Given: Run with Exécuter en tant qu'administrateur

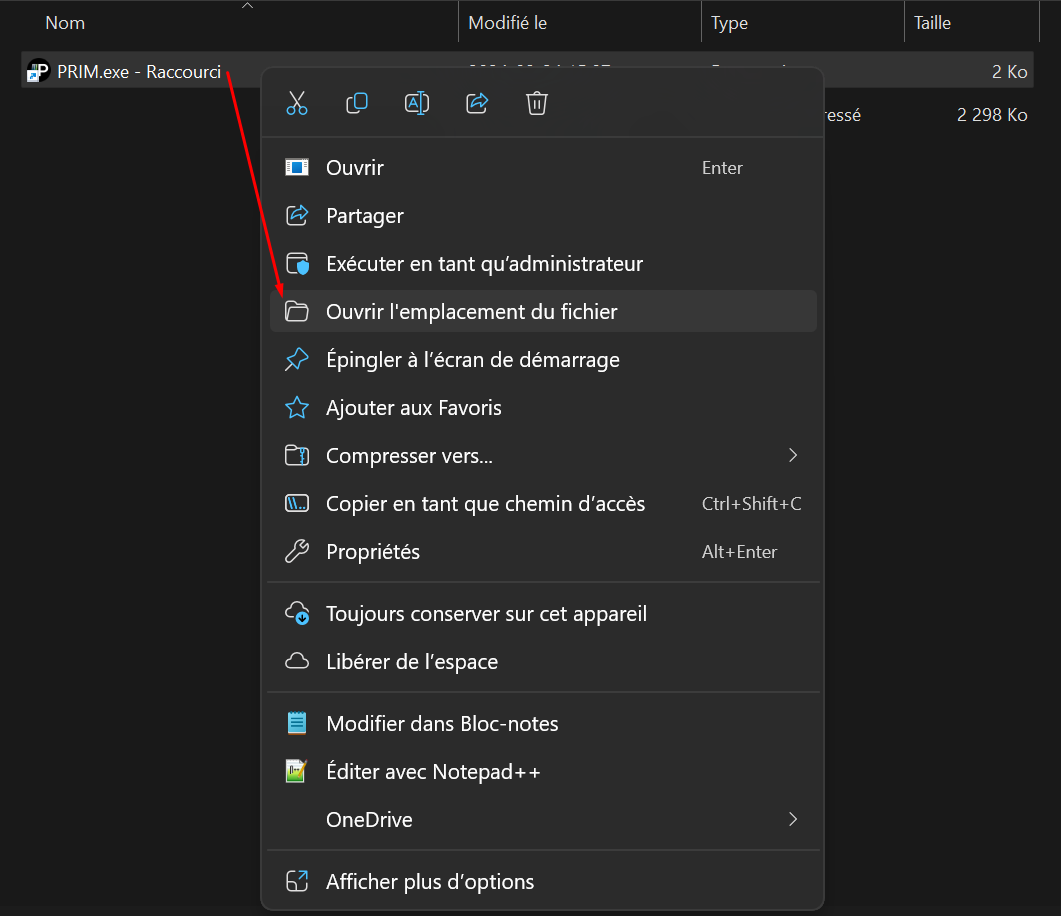Looking at the screenshot, I should pos(484,264).
